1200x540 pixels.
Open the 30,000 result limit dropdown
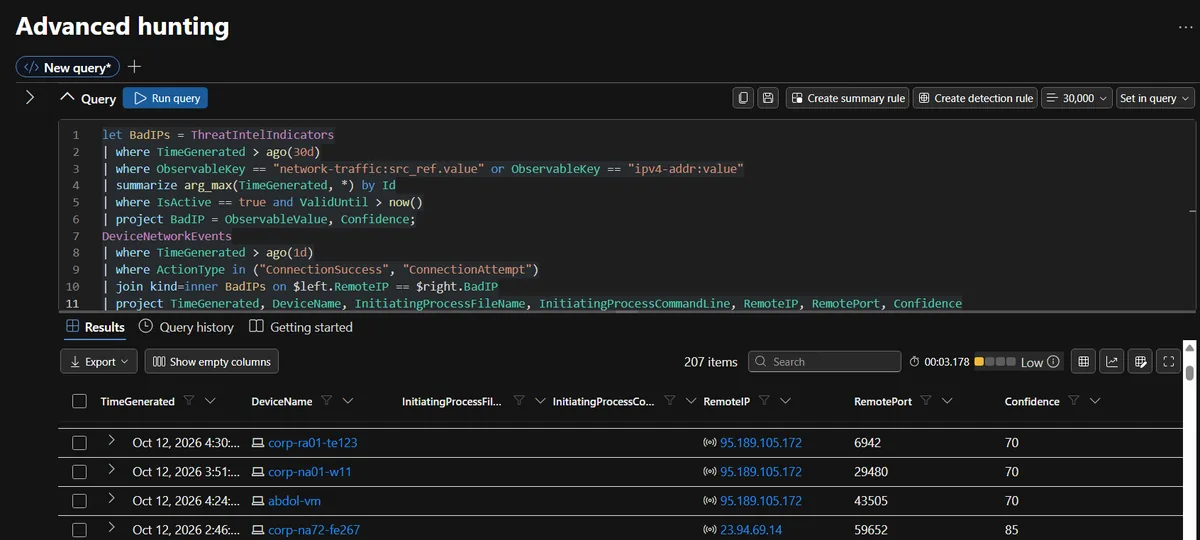(1076, 98)
